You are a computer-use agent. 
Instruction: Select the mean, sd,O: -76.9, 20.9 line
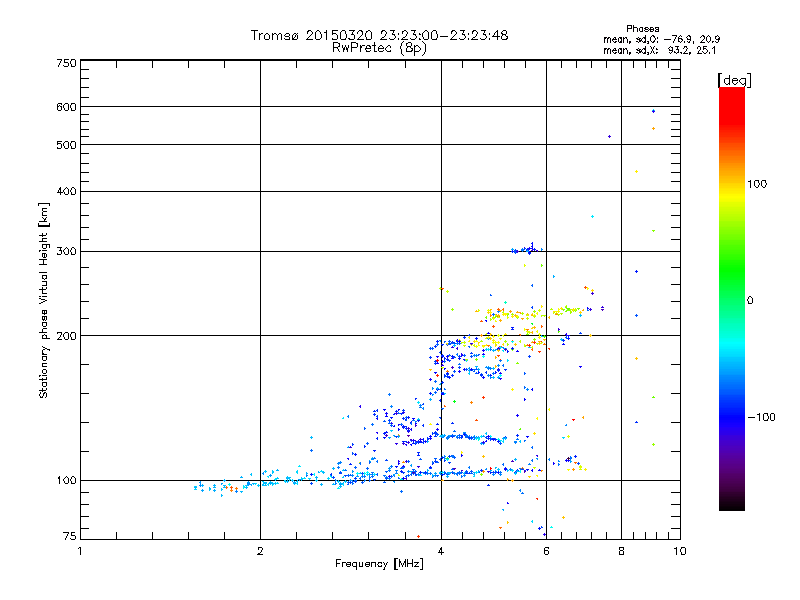point(661,39)
